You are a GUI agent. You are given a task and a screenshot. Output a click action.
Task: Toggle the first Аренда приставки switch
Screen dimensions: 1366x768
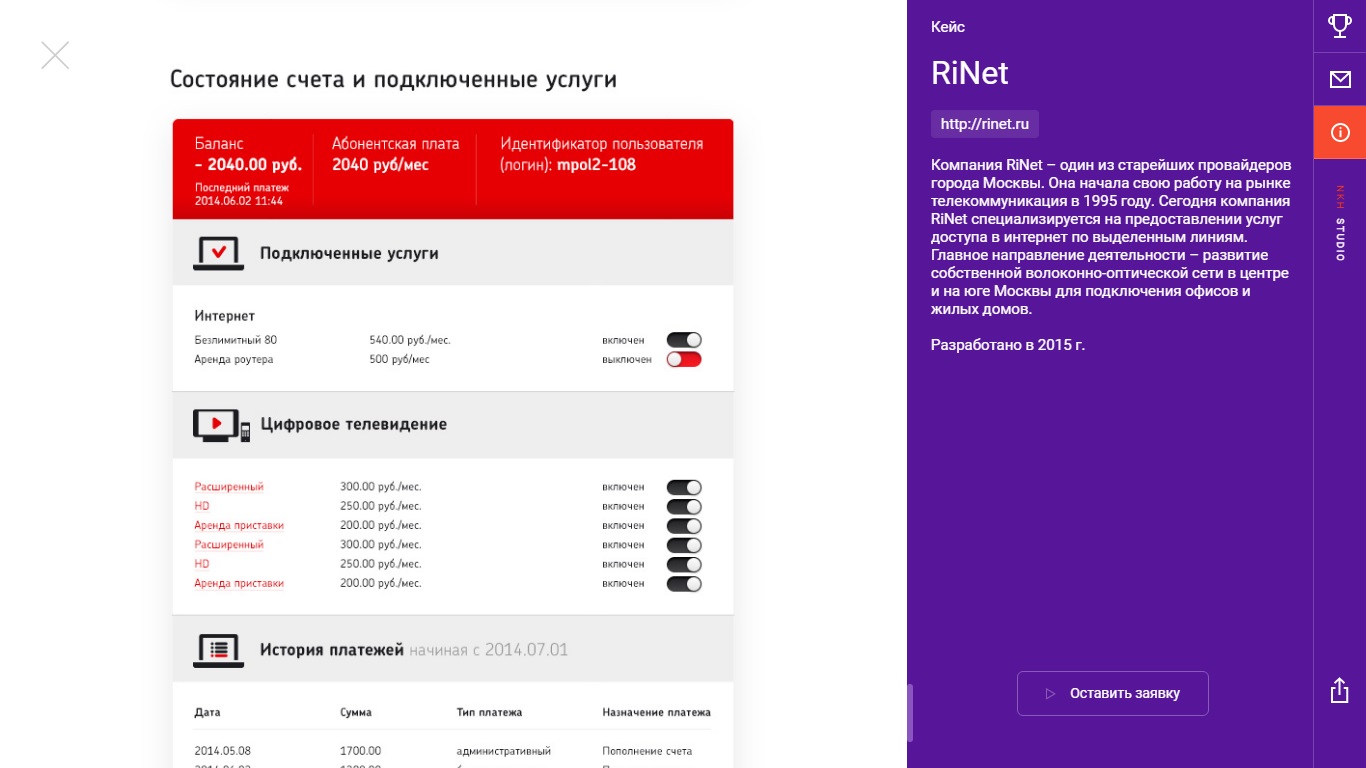pos(684,526)
